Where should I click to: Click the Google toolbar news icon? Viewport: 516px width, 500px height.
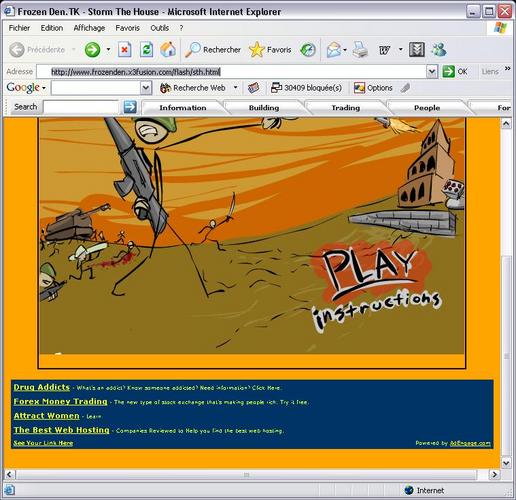254,88
